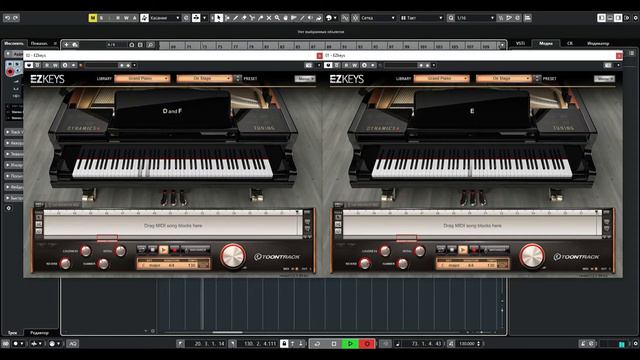Image resolution: width=640 pixels, height=360 pixels.
Task: Click the Redo arrow icon
Action: tap(16, 18)
